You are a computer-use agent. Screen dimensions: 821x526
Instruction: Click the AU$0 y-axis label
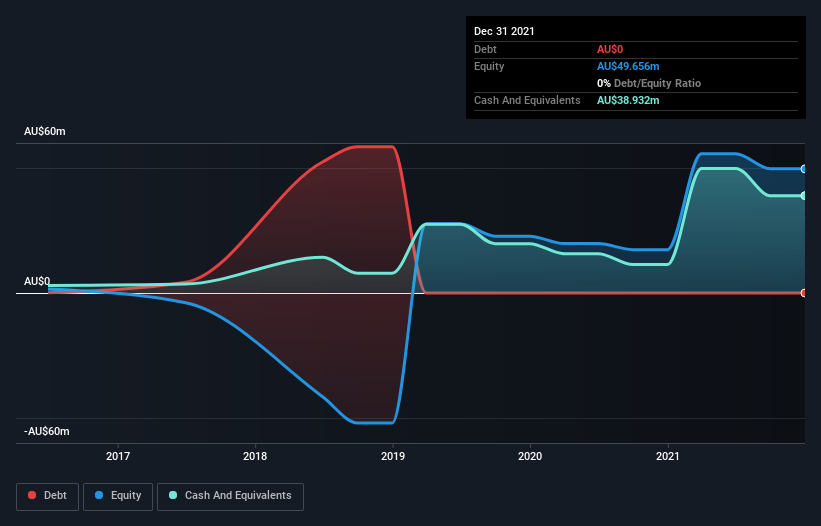[x=37, y=282]
